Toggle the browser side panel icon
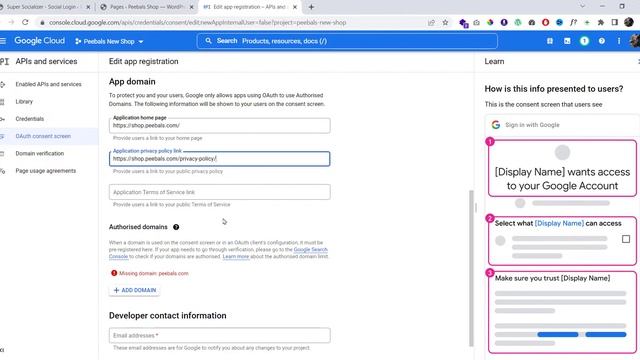Screen dimensions: 640x360 tap(615, 22)
